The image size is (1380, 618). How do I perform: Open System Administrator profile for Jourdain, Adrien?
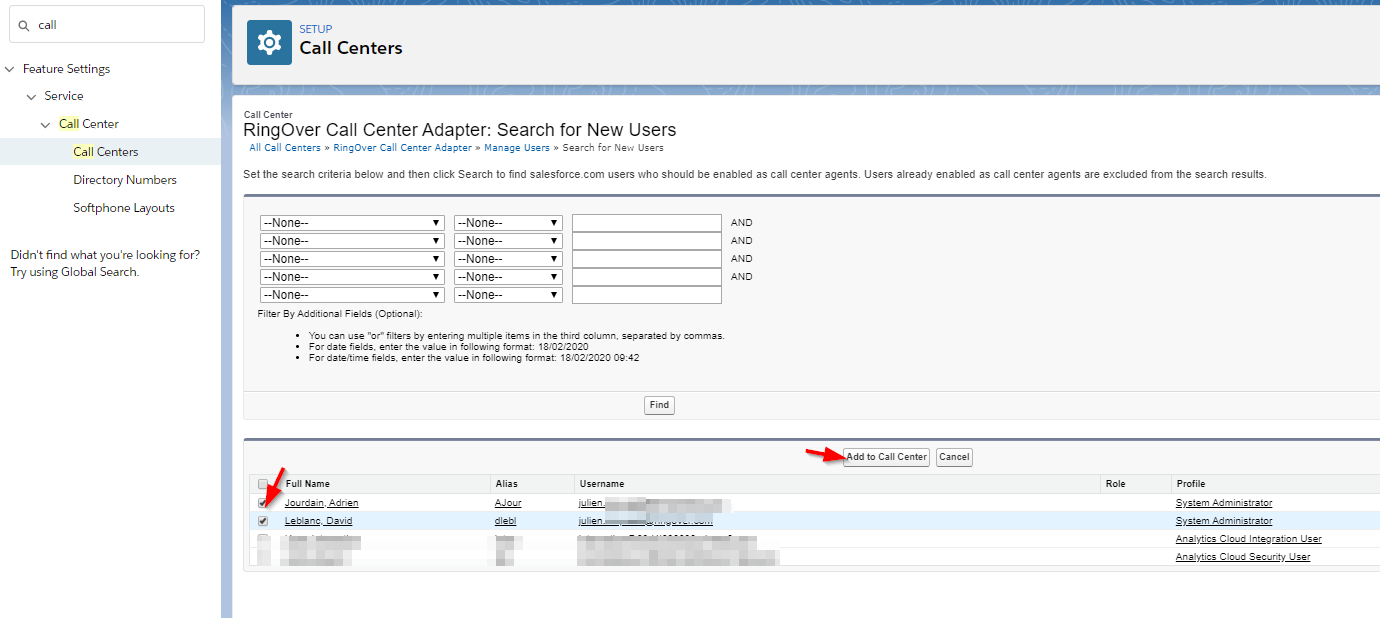pyautogui.click(x=1224, y=503)
